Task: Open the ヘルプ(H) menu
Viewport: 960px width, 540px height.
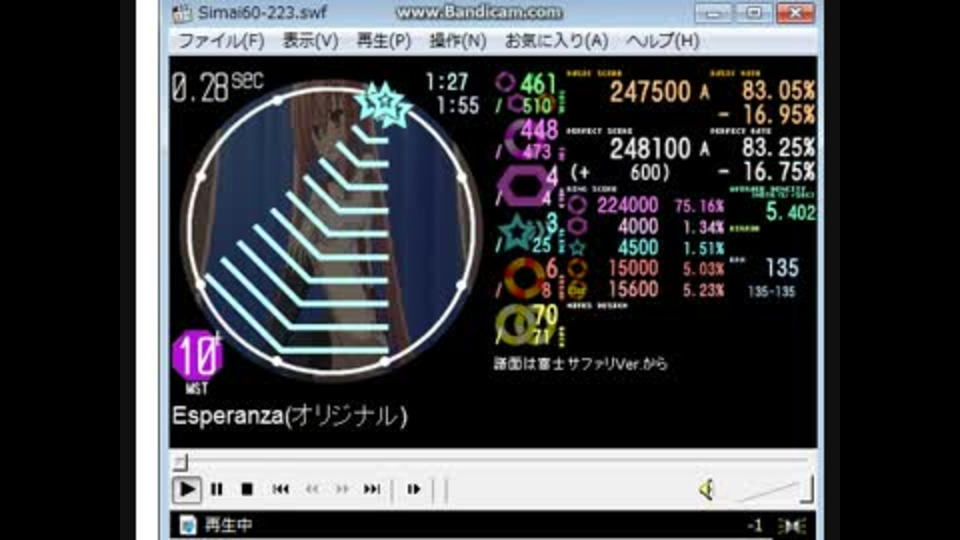Action: point(663,41)
